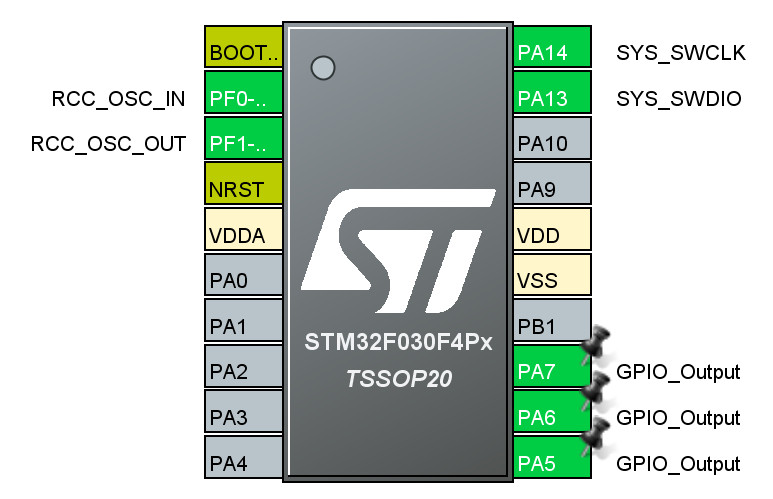This screenshot has height=499, width=773.
Task: Click the VDDA power pin
Action: 244,229
